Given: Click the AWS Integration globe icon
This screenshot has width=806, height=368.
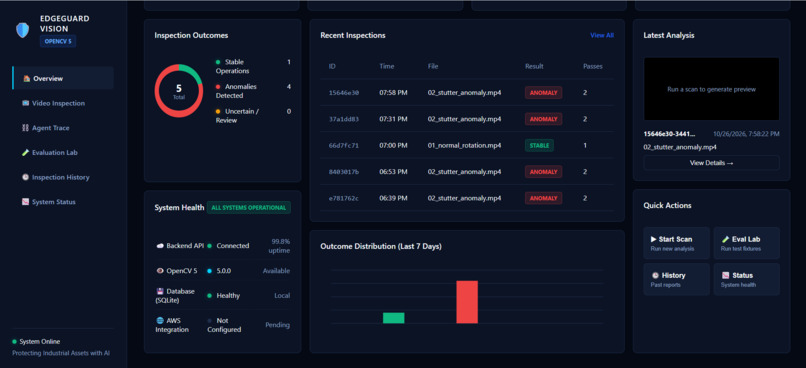Looking at the screenshot, I should pos(160,320).
